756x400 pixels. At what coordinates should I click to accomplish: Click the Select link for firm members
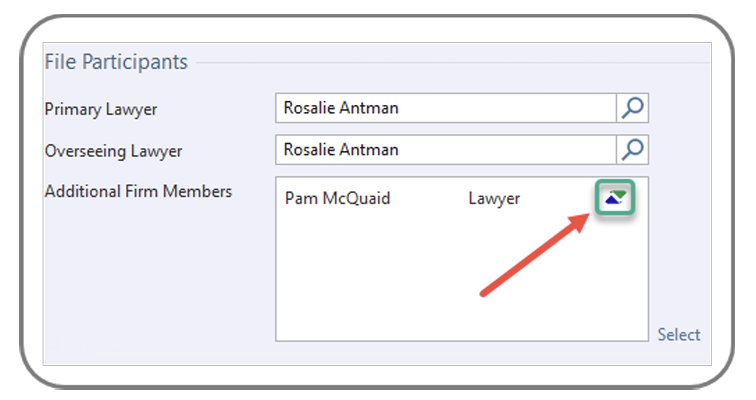click(678, 334)
